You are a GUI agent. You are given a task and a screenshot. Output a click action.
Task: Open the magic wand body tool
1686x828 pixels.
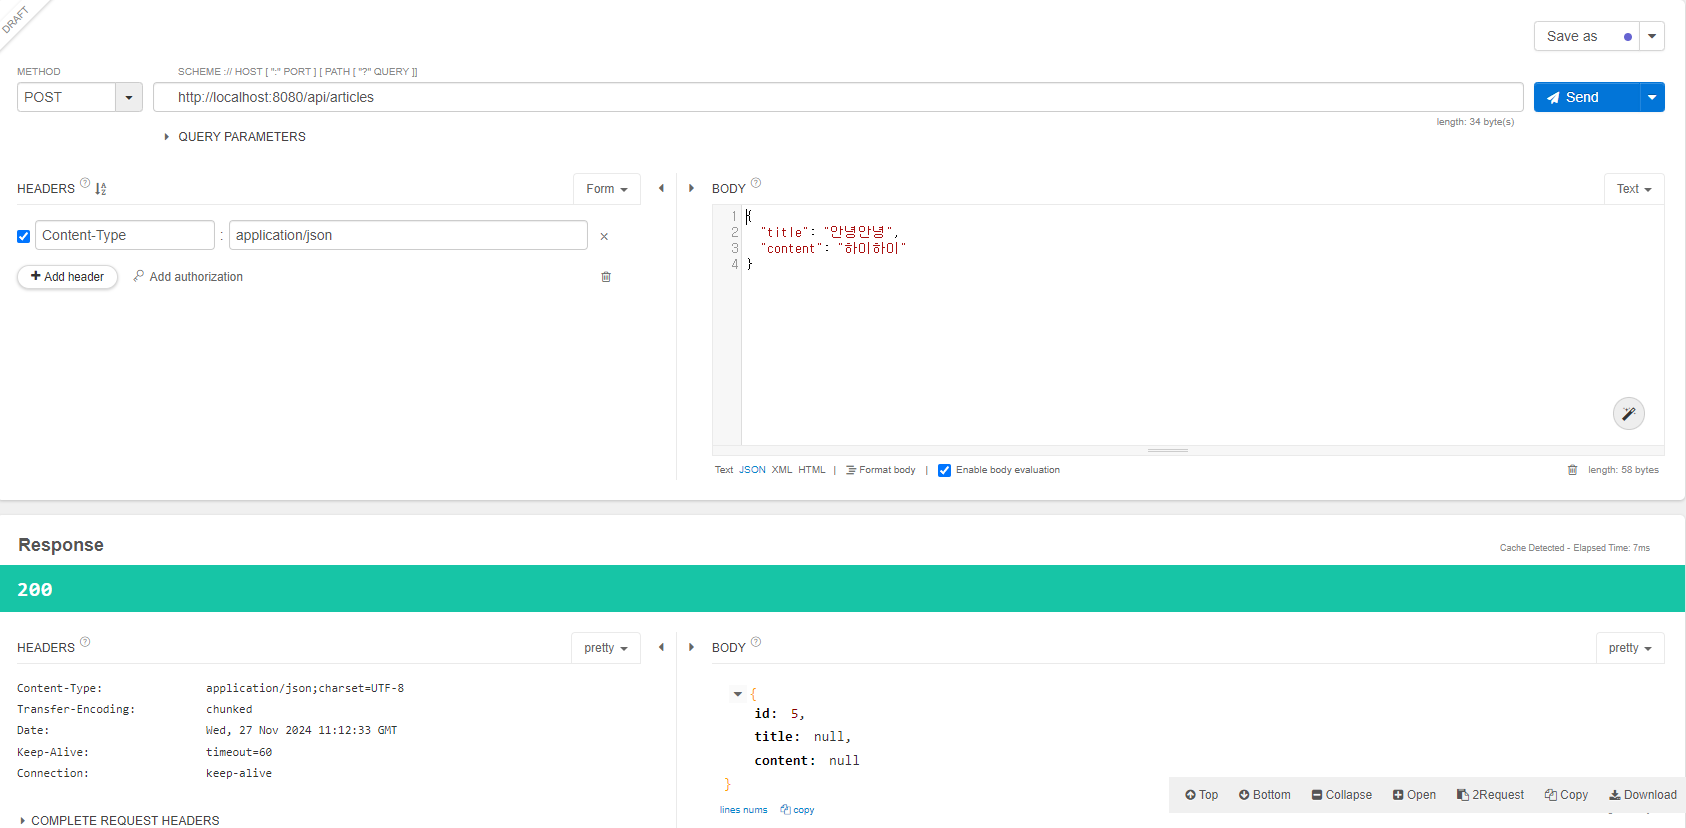[1629, 414]
